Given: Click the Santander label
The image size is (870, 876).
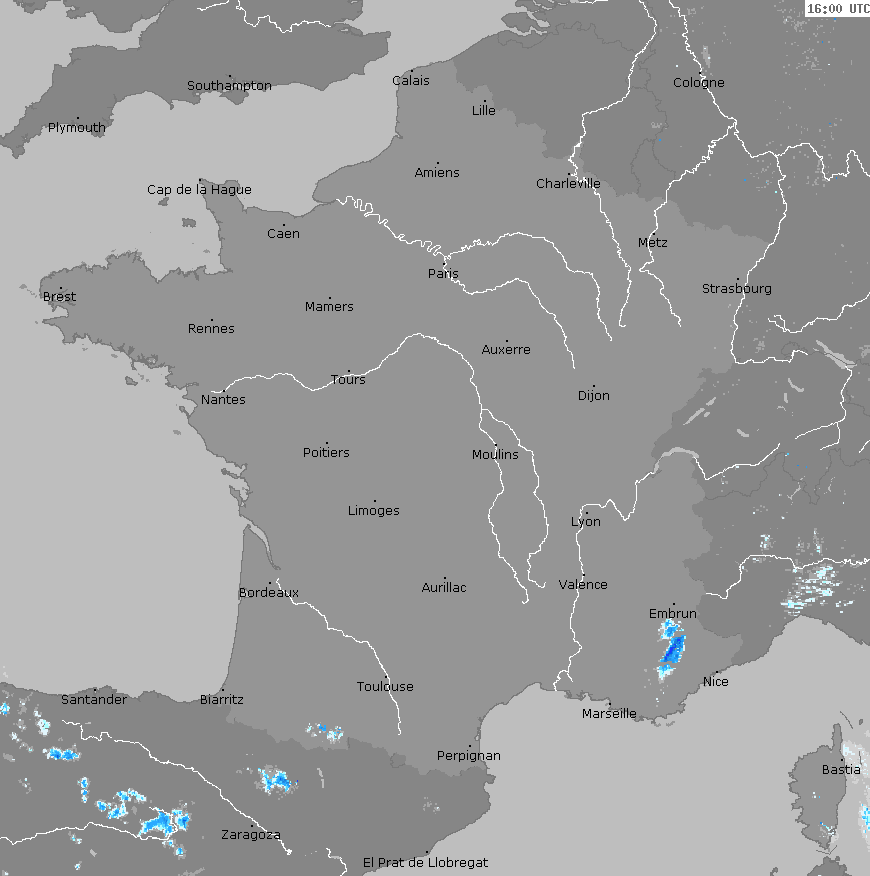Looking at the screenshot, I should pyautogui.click(x=94, y=699).
